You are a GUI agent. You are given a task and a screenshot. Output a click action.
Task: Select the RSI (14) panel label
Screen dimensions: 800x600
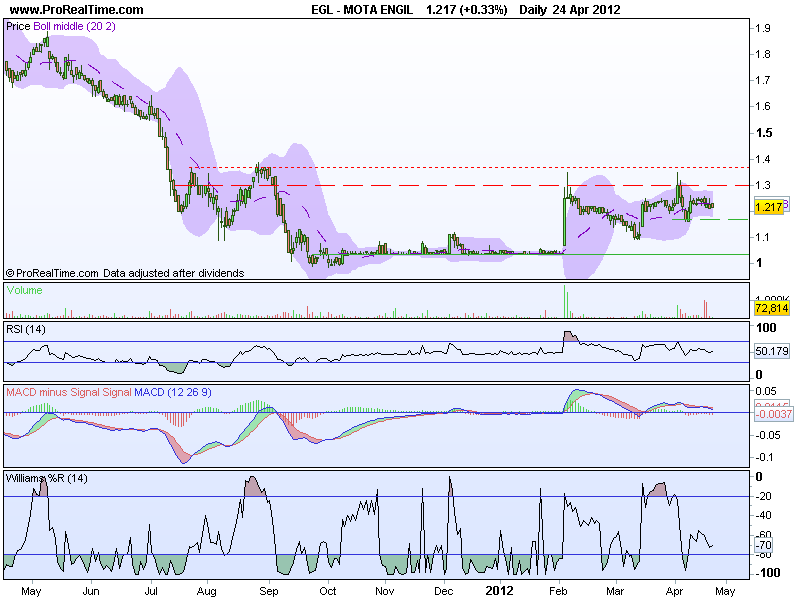26,330
